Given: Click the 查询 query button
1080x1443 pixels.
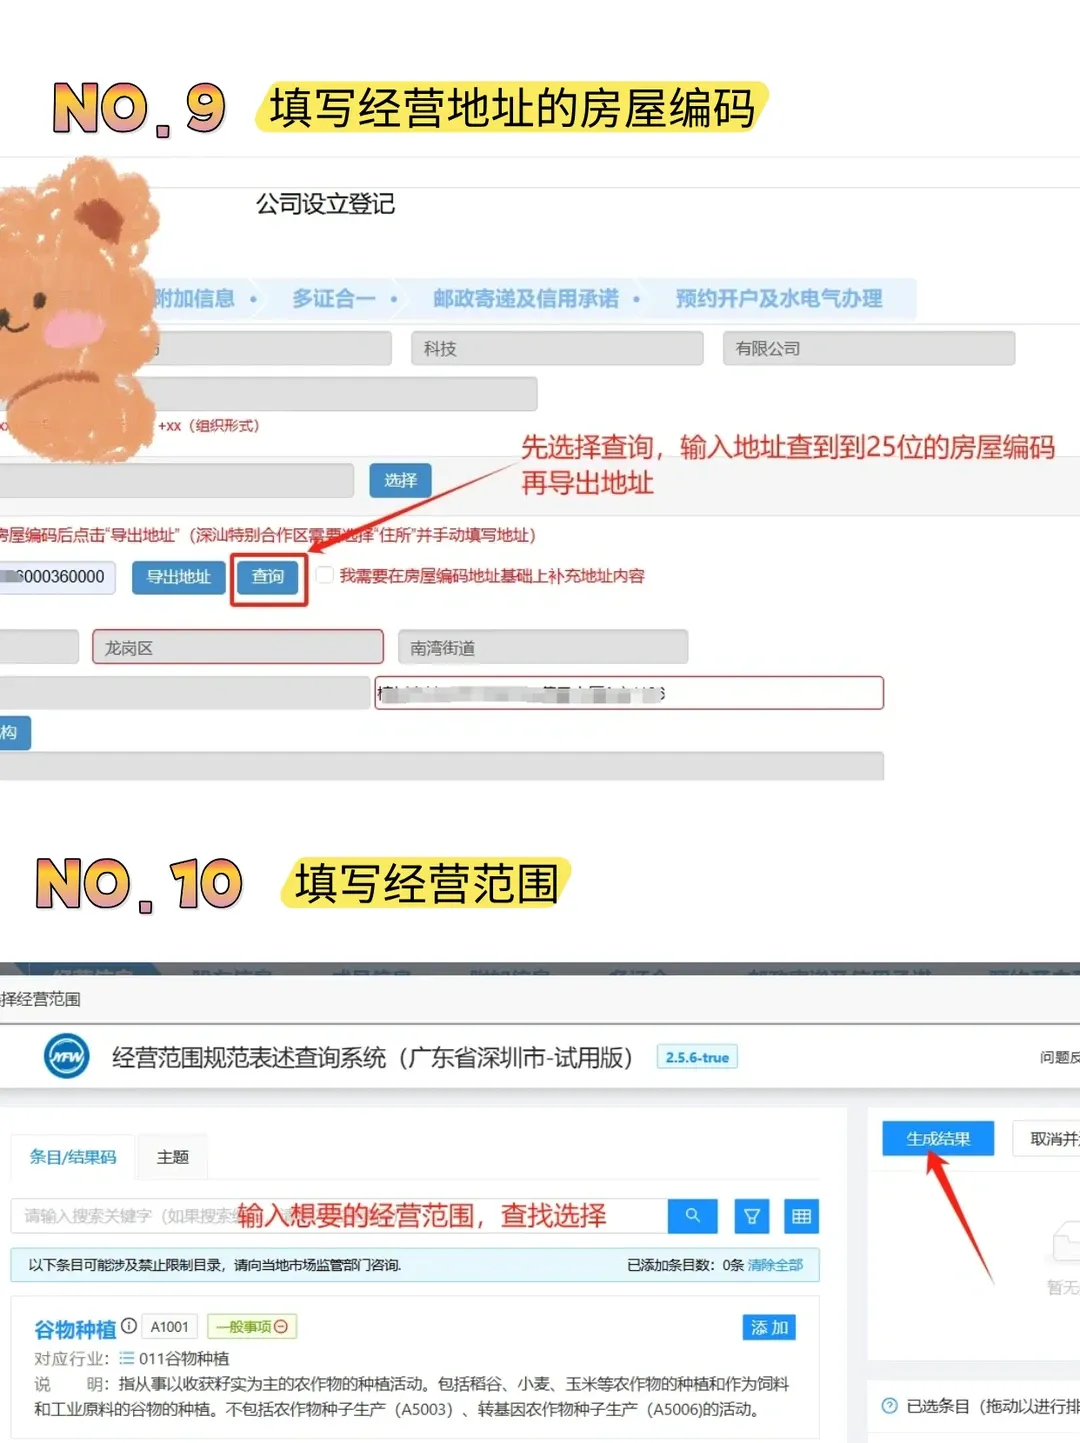Looking at the screenshot, I should pos(268,577).
